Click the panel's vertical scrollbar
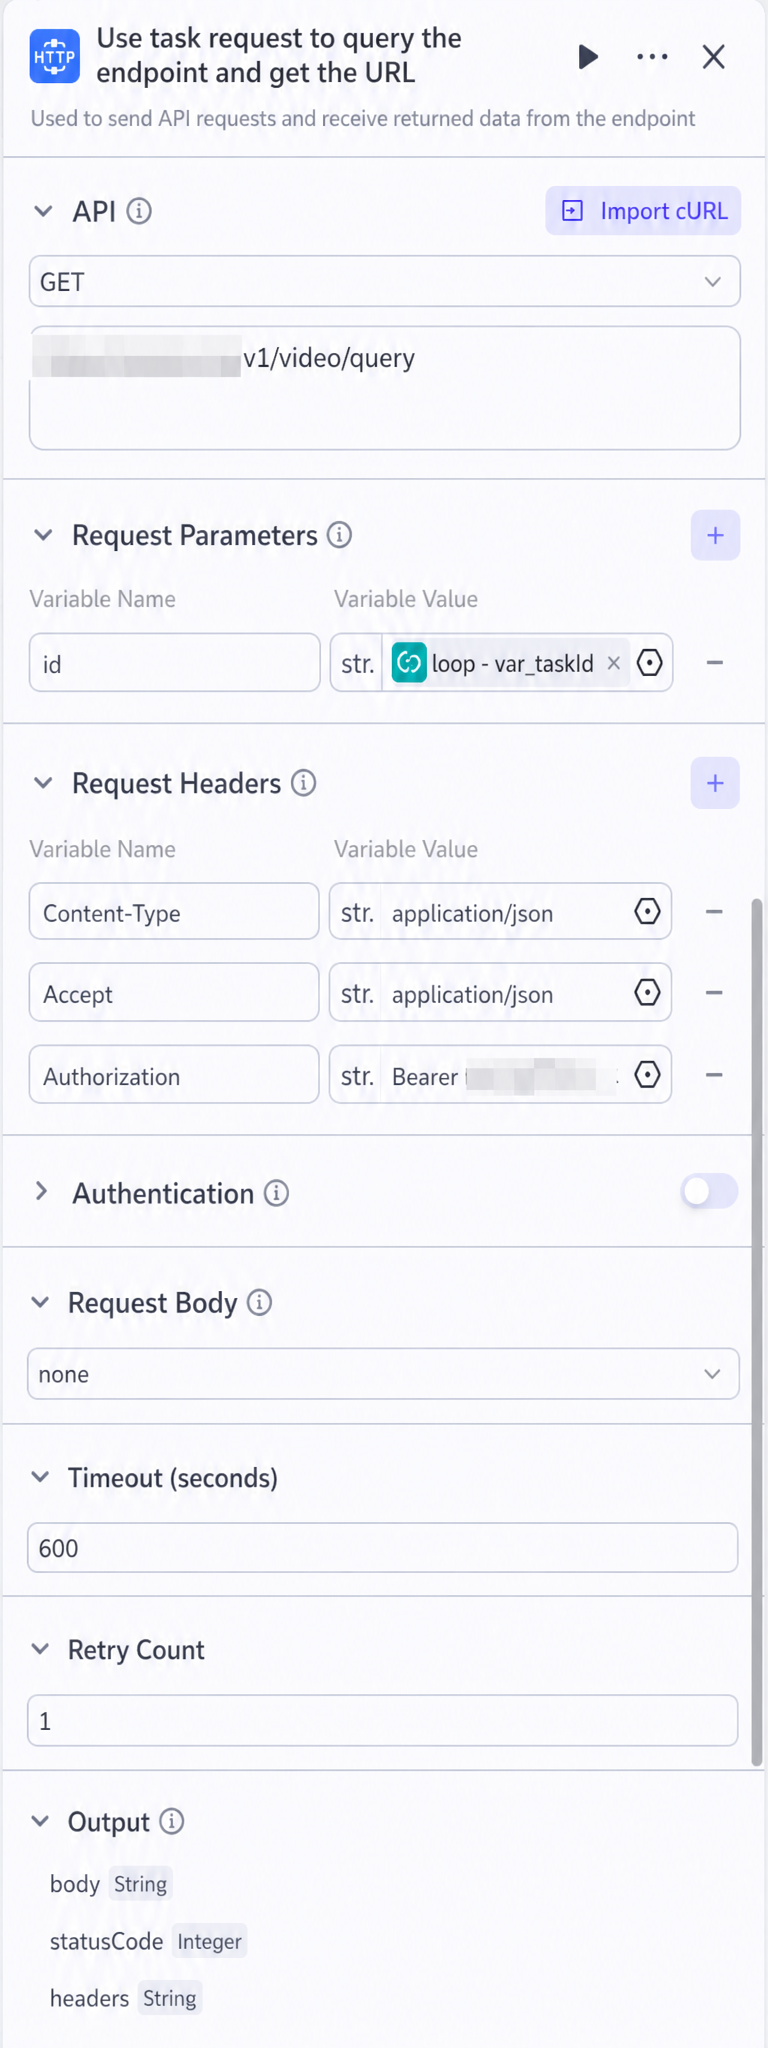The image size is (768, 2048). click(757, 1330)
